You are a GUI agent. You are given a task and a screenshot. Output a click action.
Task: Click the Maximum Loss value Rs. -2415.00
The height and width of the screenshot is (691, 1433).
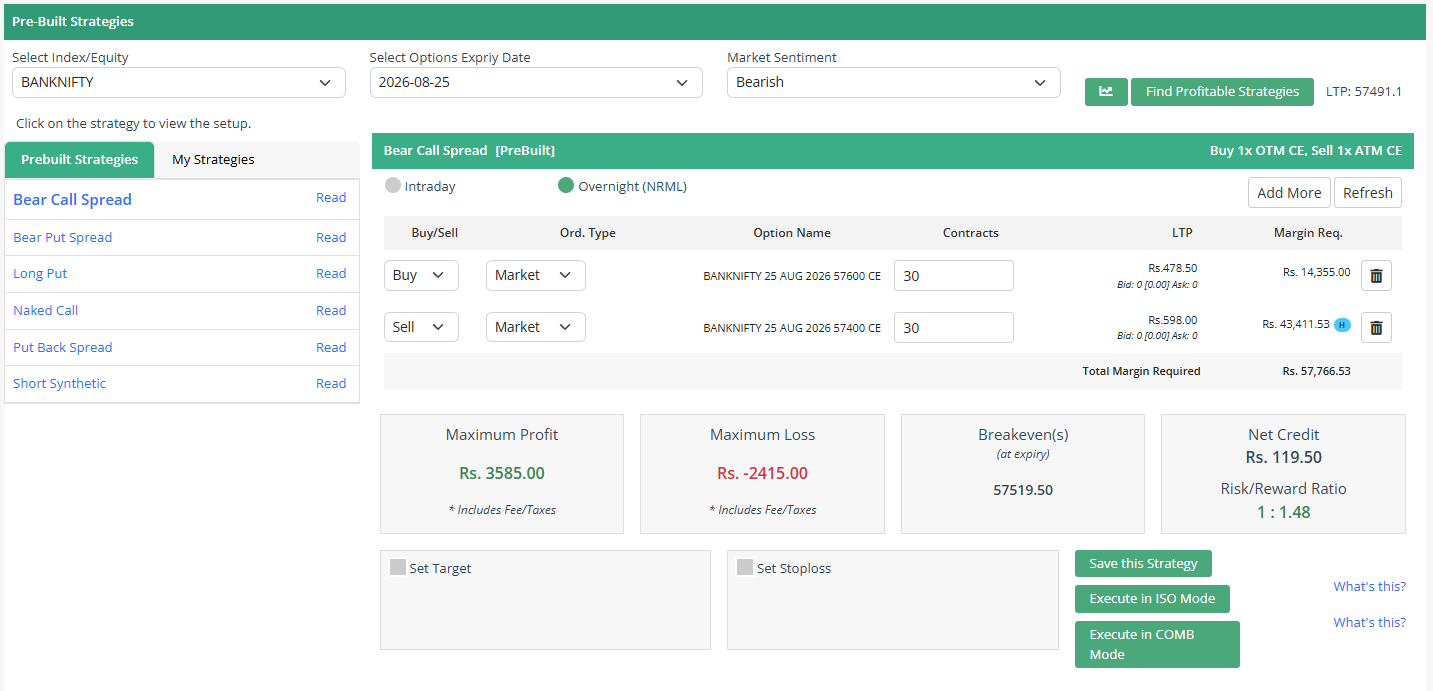pos(762,473)
